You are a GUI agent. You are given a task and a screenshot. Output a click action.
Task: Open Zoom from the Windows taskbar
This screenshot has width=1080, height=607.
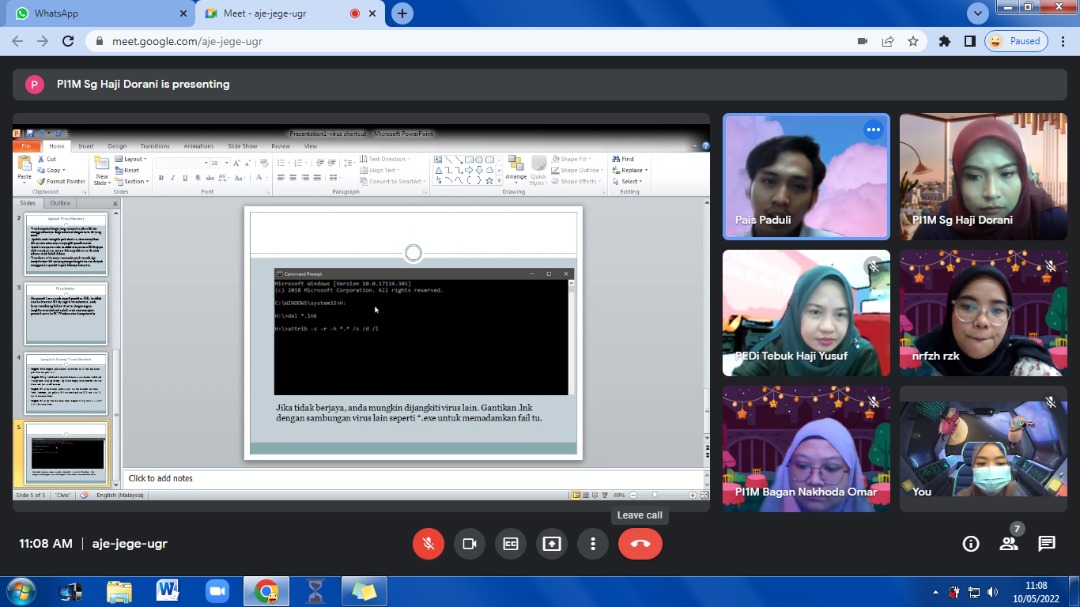click(x=217, y=591)
